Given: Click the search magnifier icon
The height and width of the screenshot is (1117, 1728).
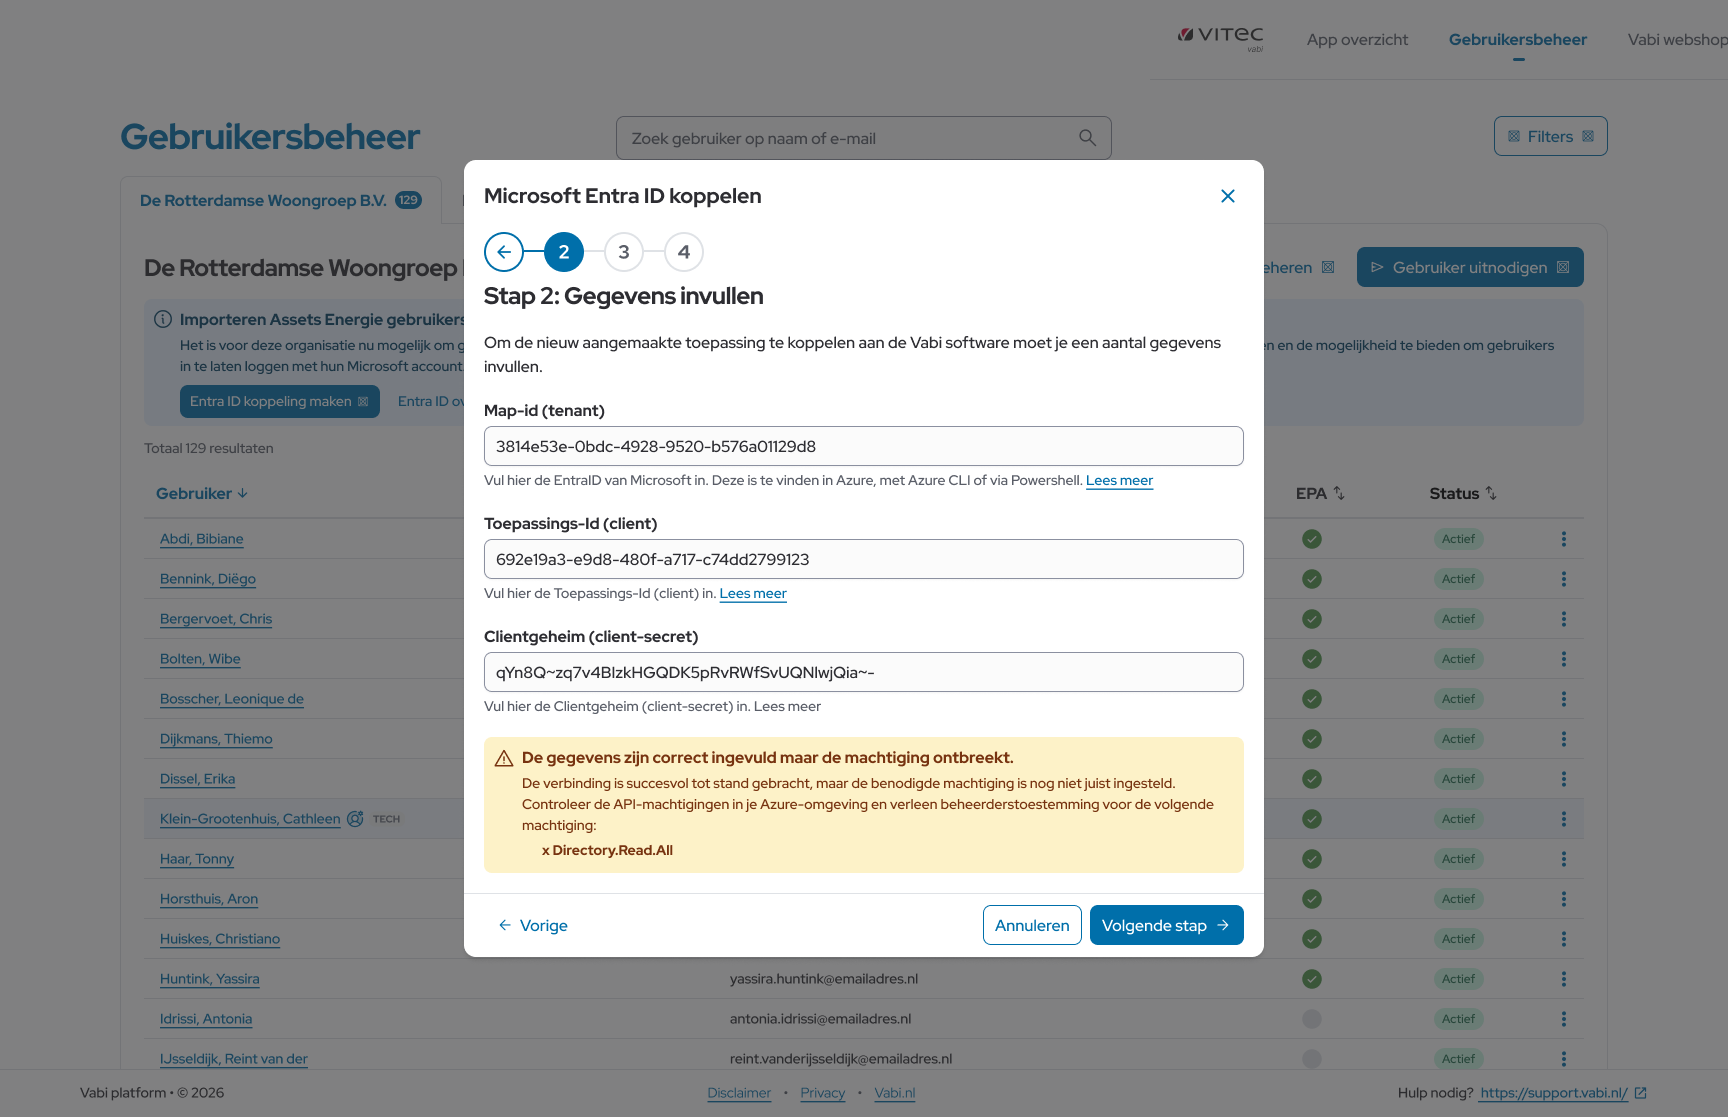Looking at the screenshot, I should 1087,138.
